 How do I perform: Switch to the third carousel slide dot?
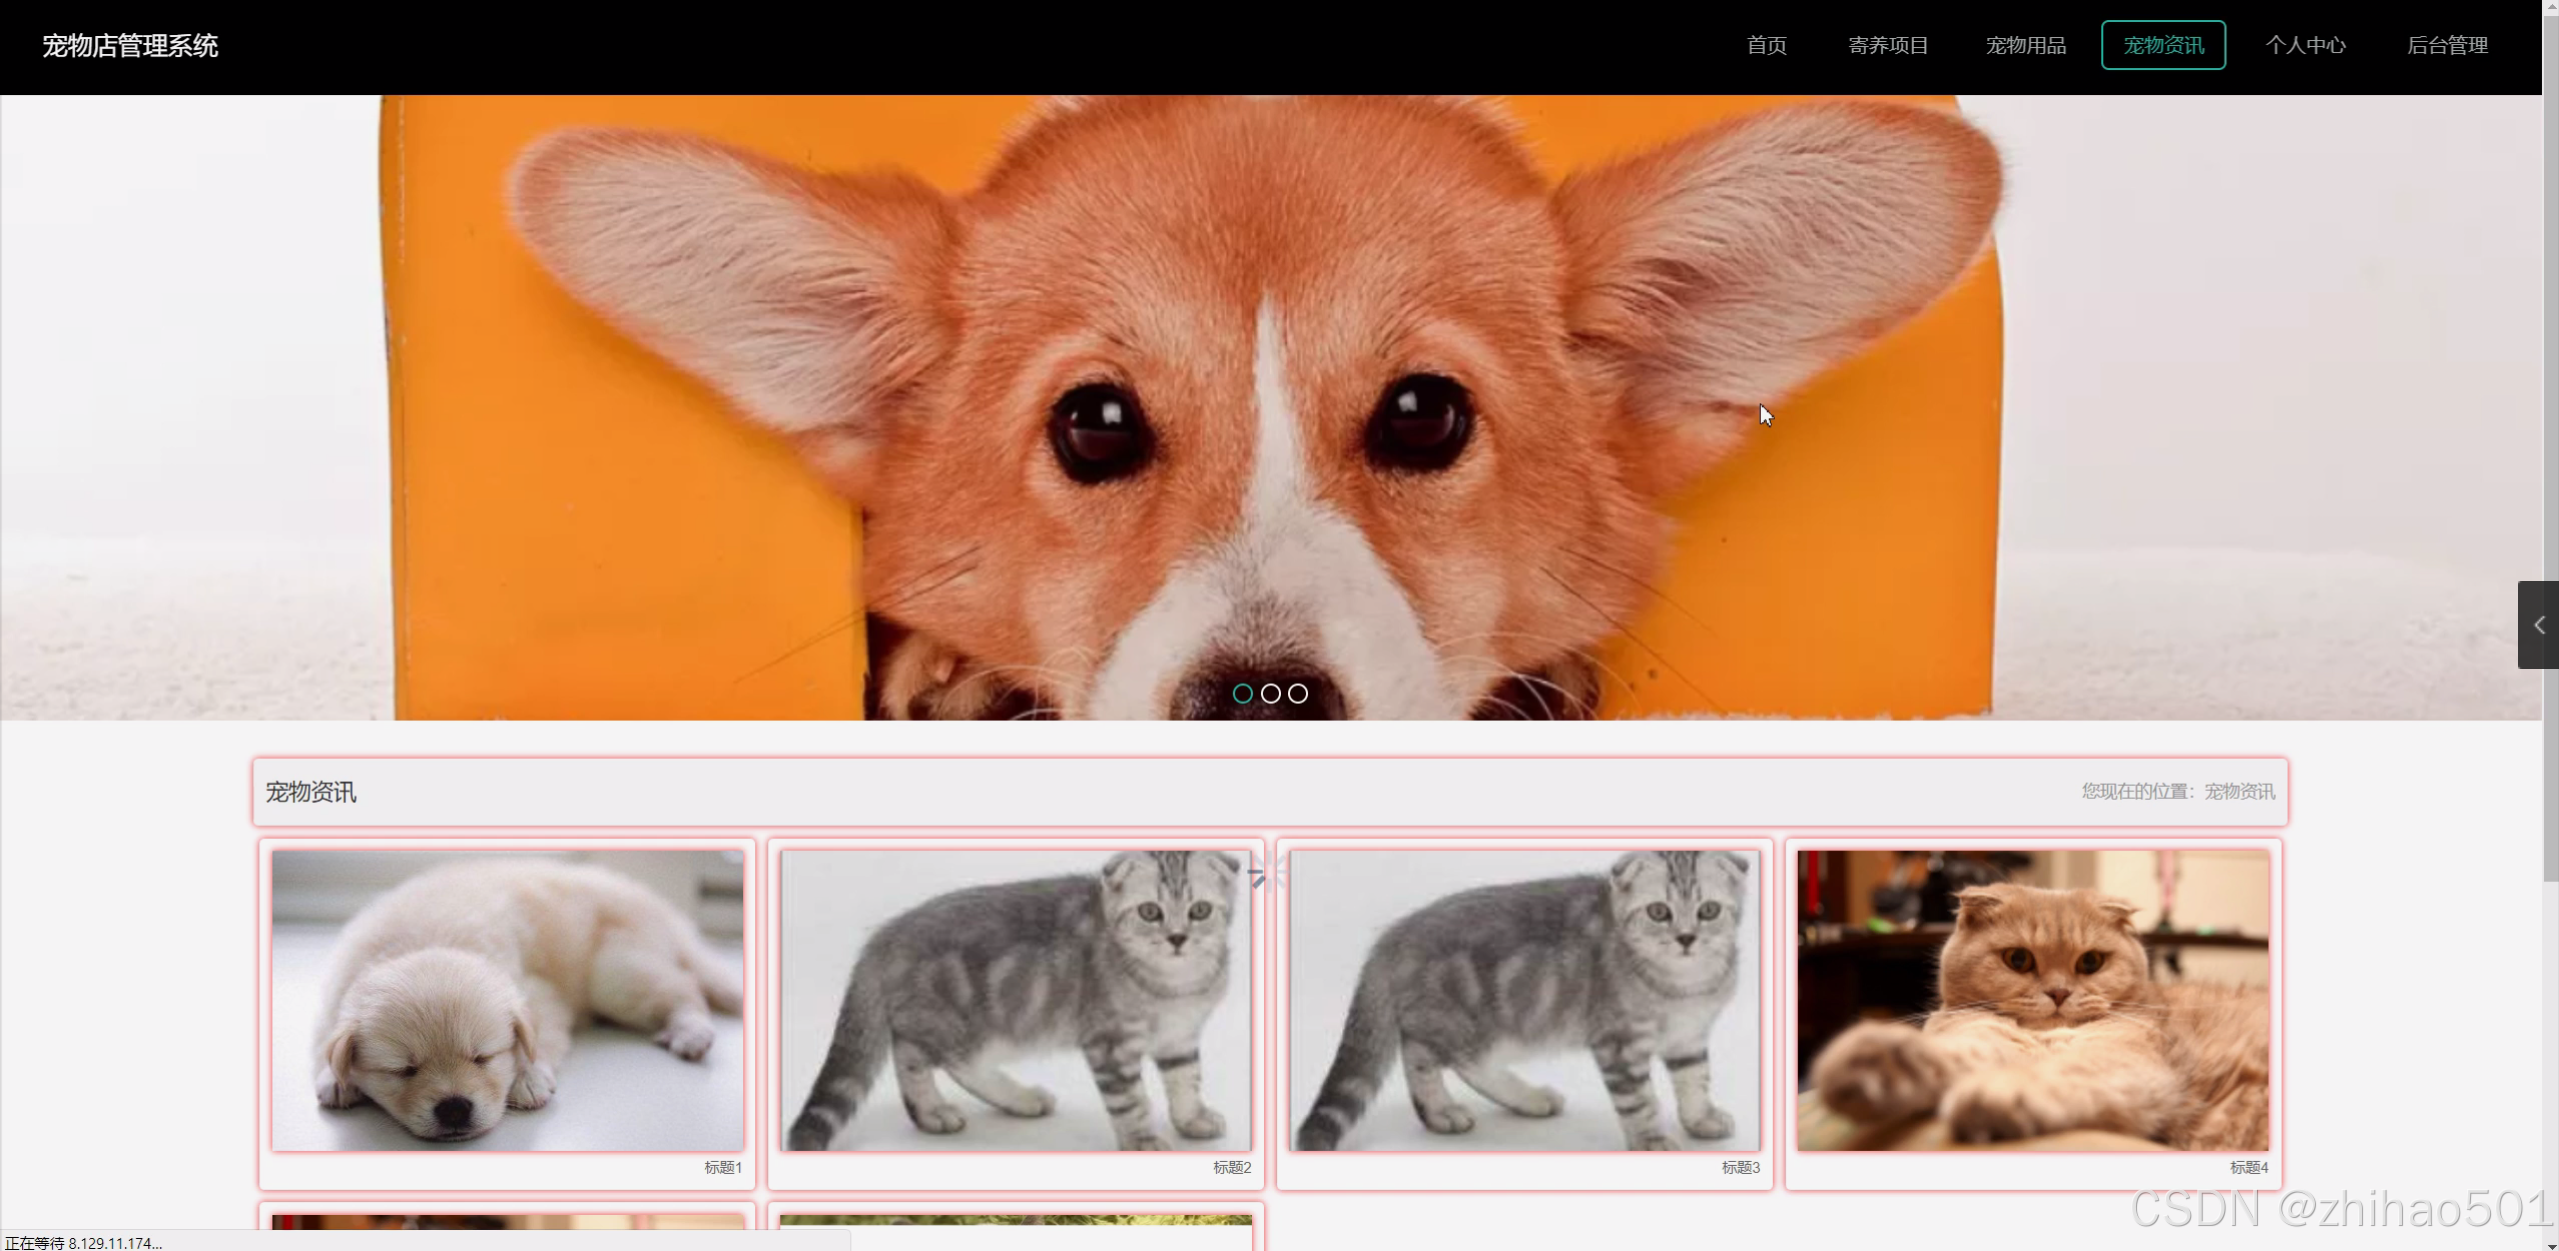click(1298, 693)
